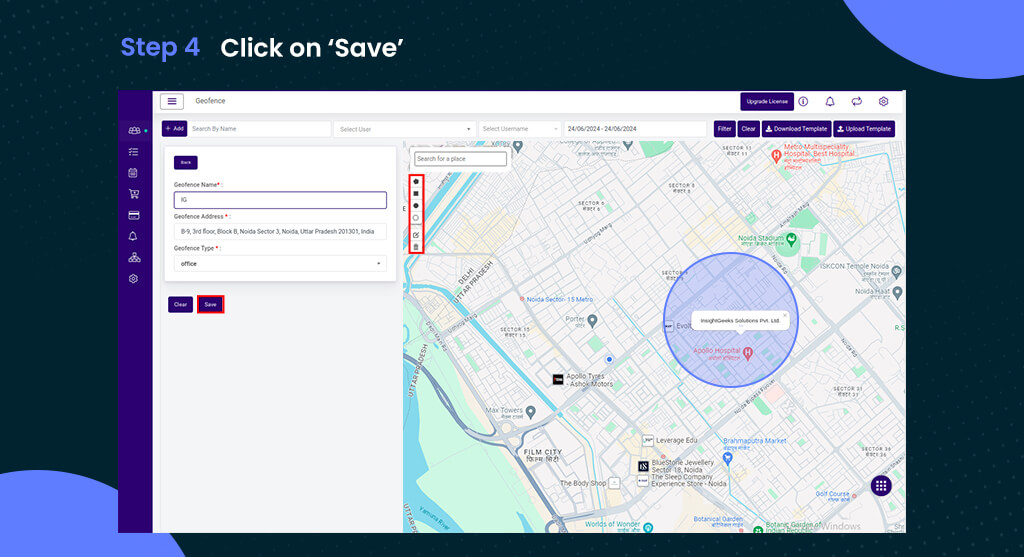
Task: Click Clear button next to Filter
Action: pyautogui.click(x=748, y=129)
